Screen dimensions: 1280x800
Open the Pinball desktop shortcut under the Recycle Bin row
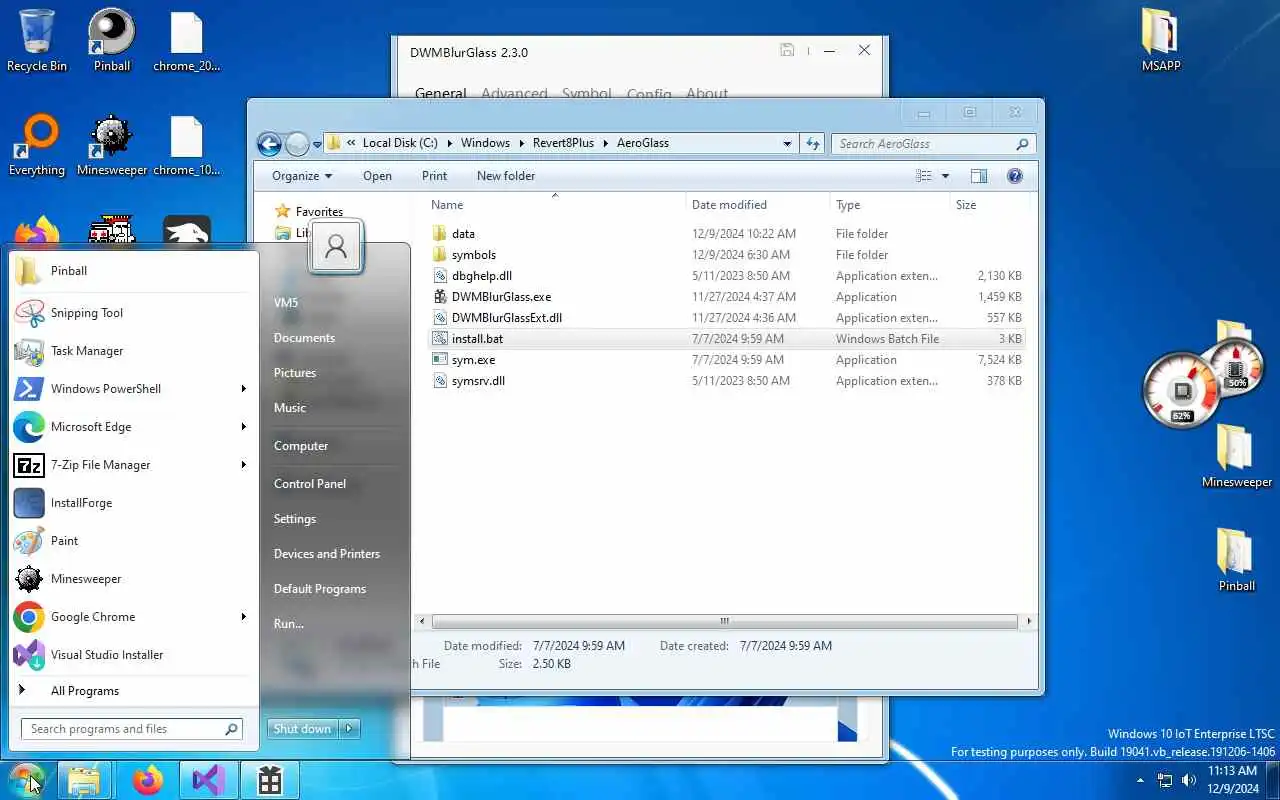click(x=112, y=40)
